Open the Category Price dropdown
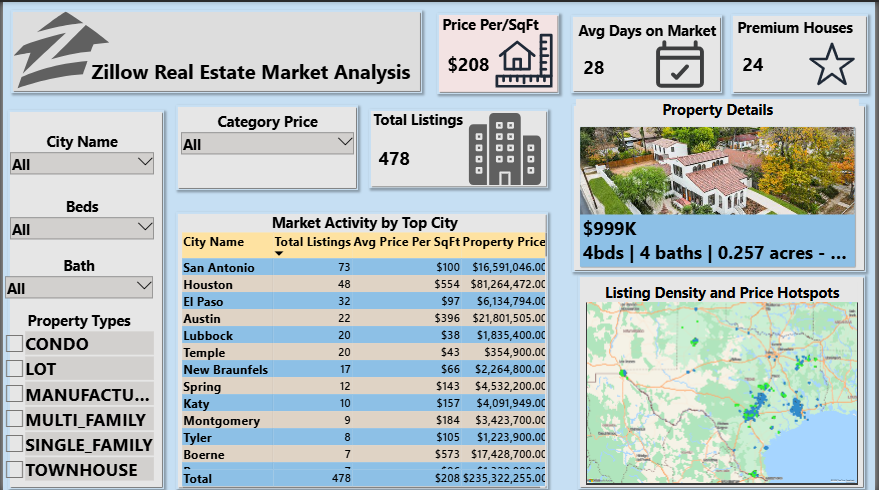879x490 pixels. [267, 144]
